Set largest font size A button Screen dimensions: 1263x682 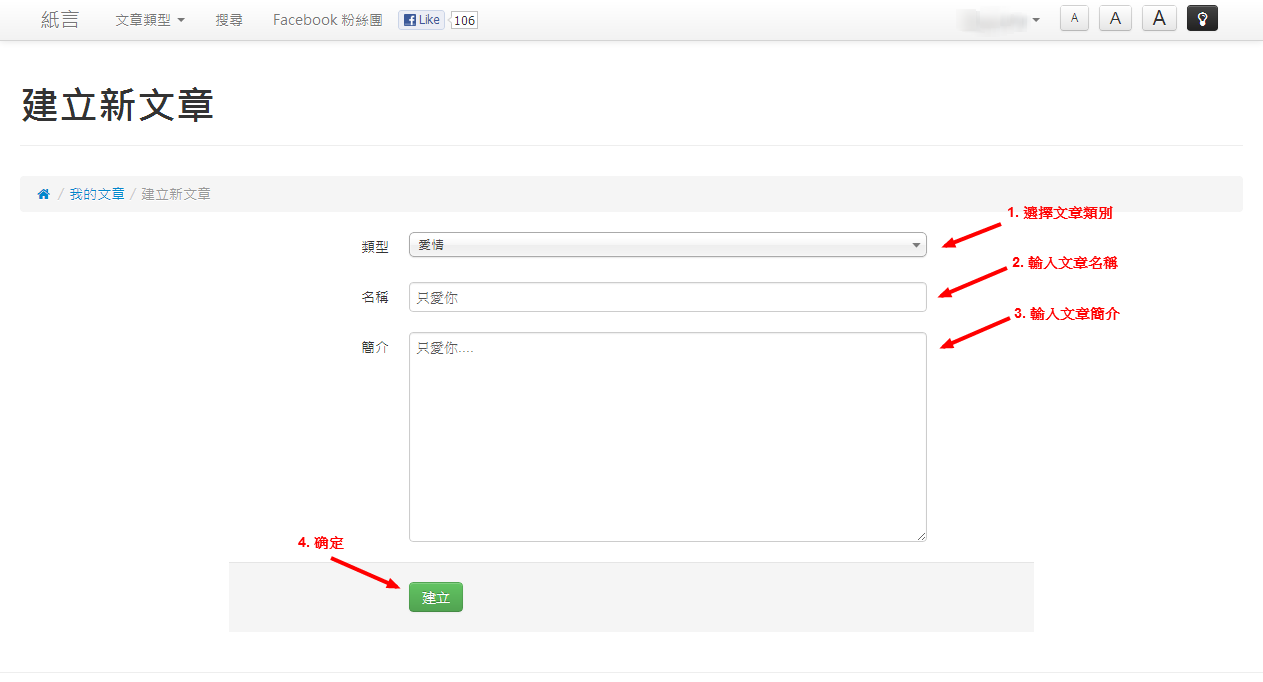coord(1159,18)
